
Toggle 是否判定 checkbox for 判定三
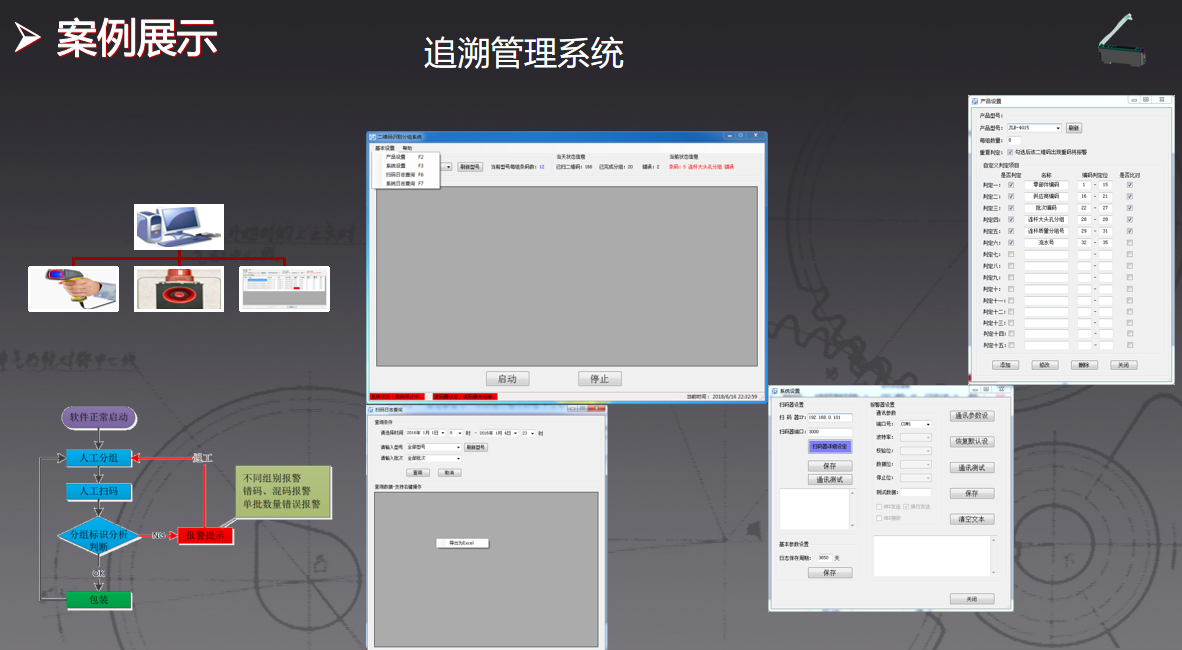1011,208
